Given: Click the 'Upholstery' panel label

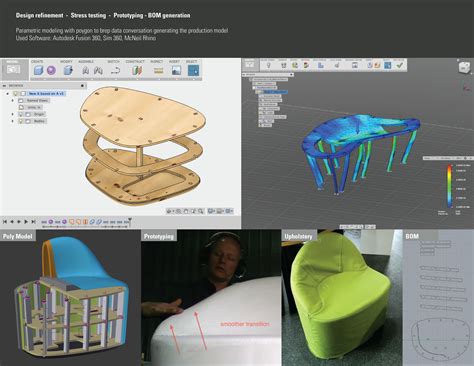Looking at the screenshot, I should pyautogui.click(x=298, y=236).
